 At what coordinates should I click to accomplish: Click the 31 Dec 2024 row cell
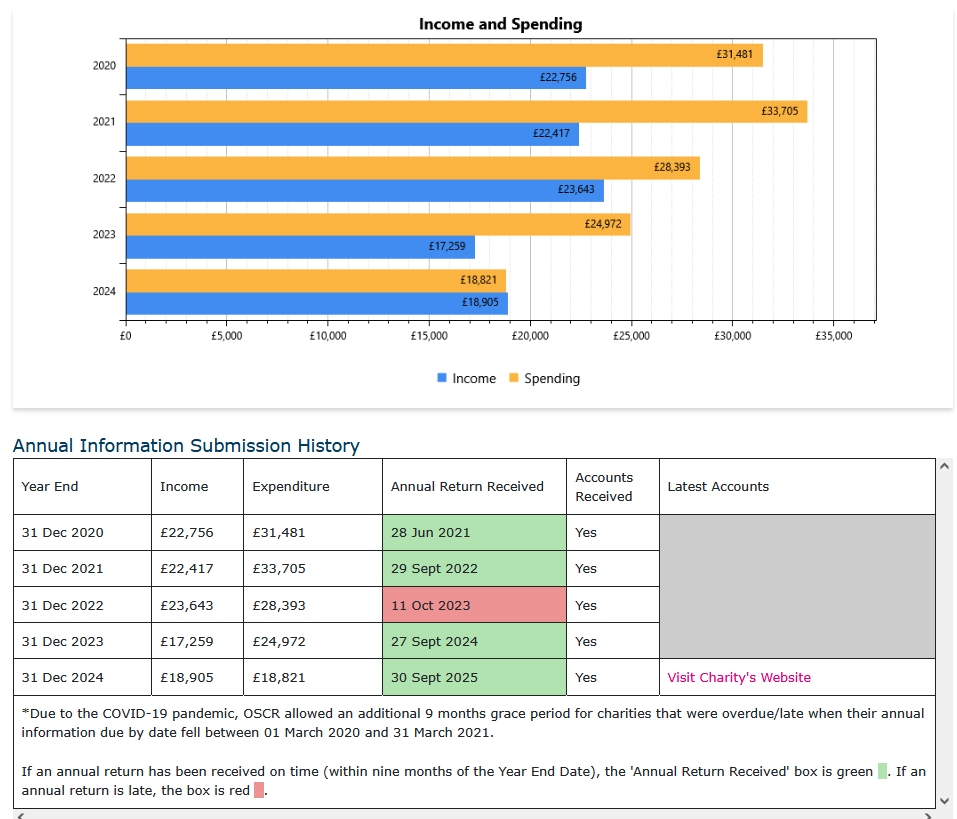click(63, 677)
